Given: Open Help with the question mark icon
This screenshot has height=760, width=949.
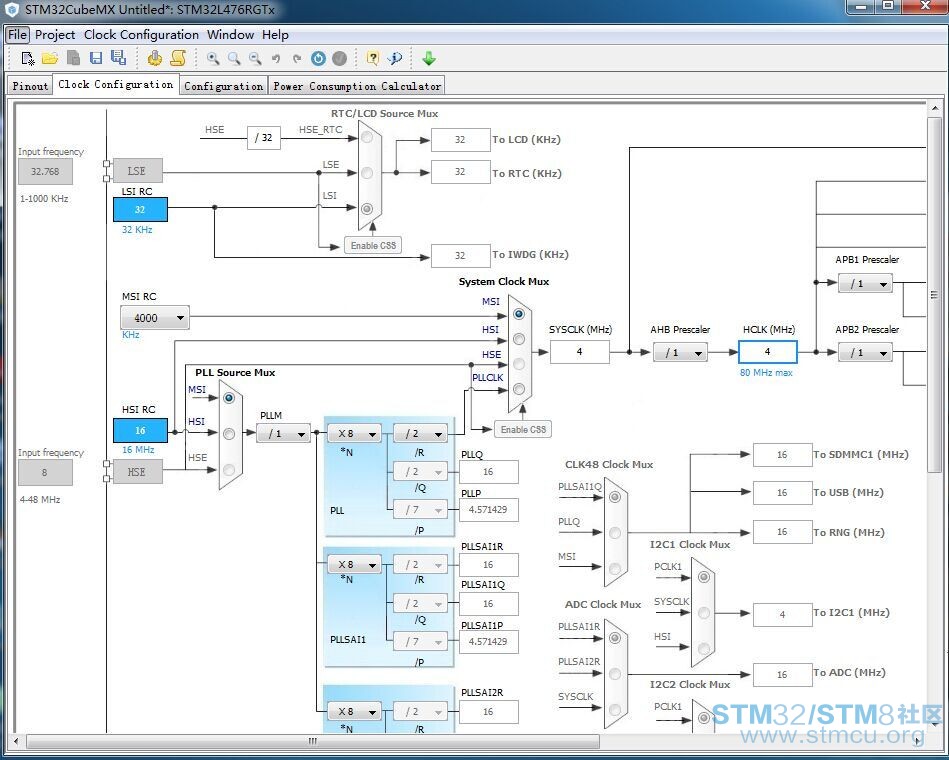Looking at the screenshot, I should (373, 58).
